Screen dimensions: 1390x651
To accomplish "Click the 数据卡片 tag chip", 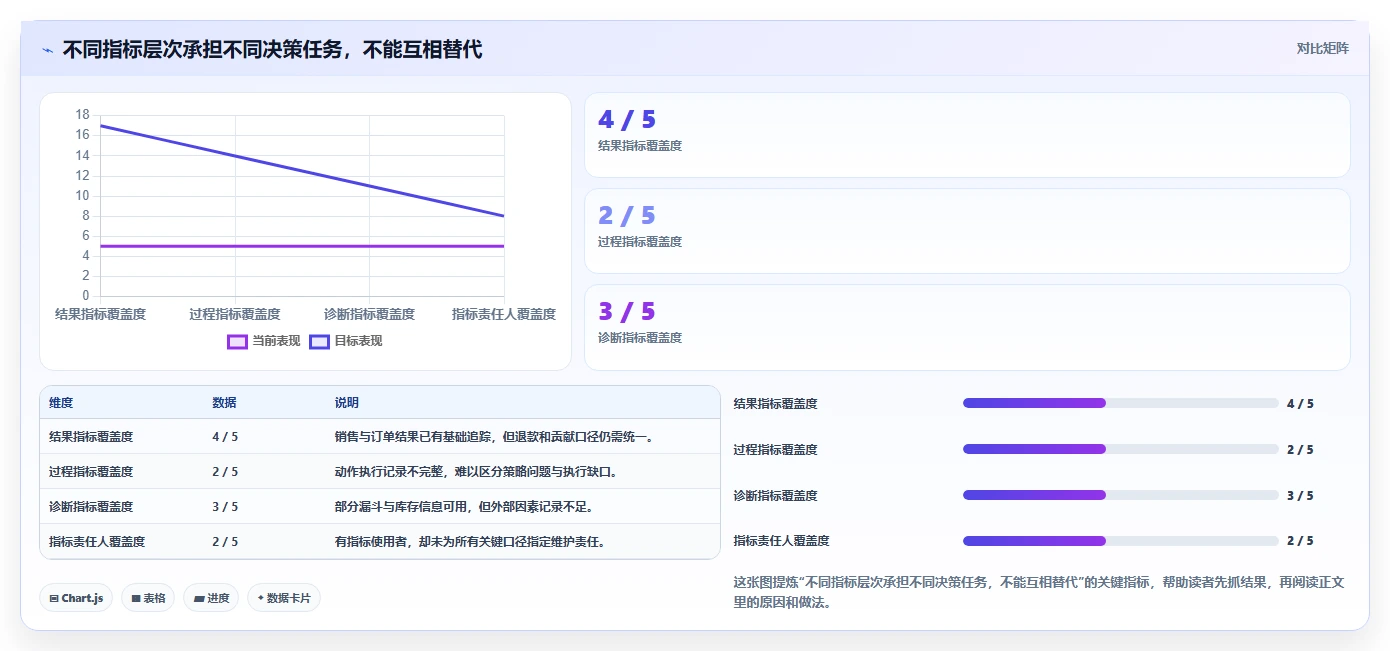I will coord(284,598).
